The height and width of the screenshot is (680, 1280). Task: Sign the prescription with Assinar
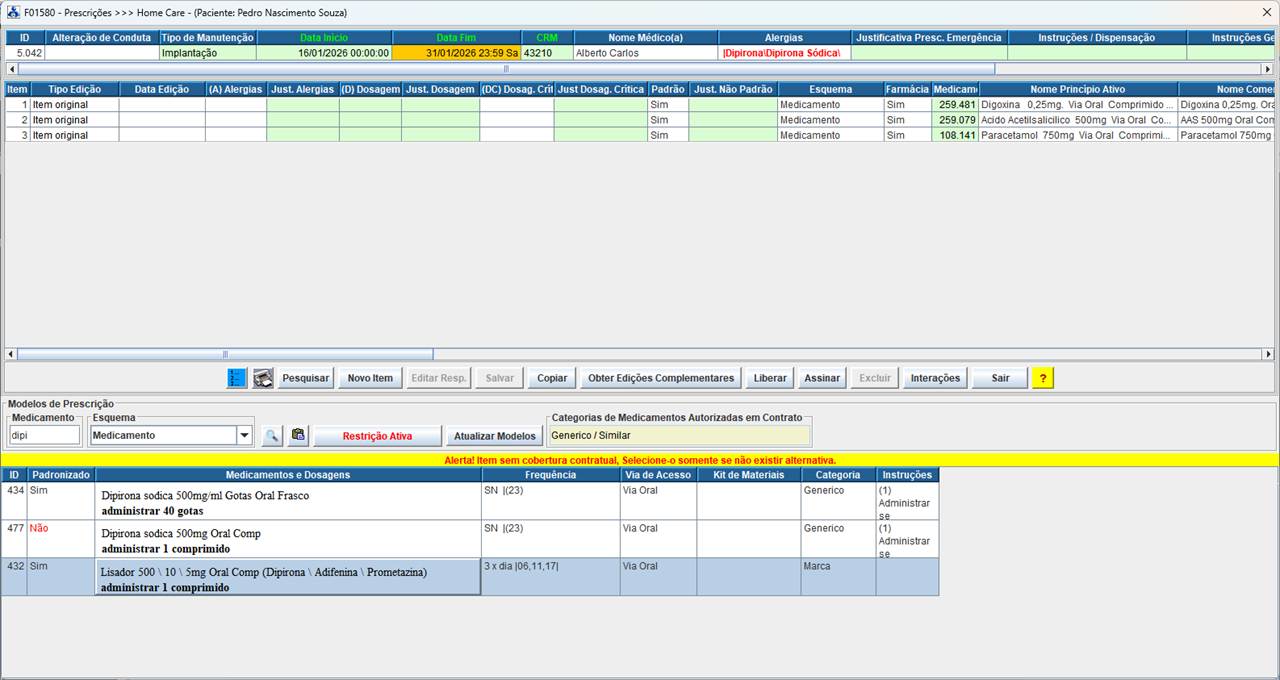click(821, 377)
